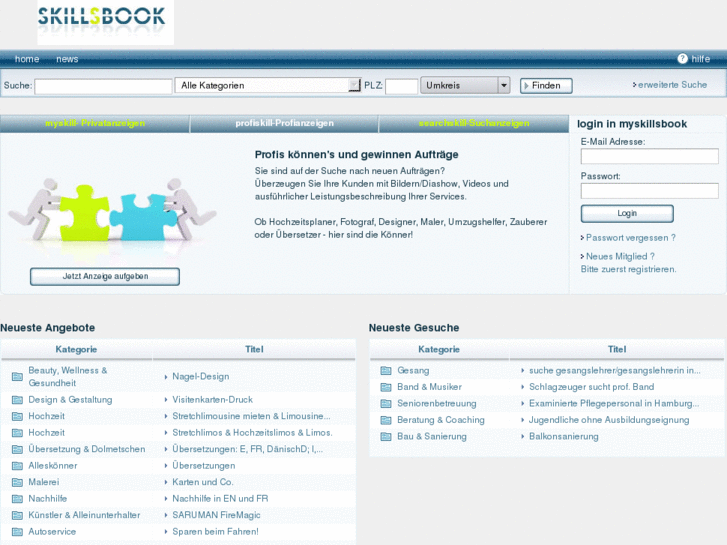Image resolution: width=727 pixels, height=545 pixels.
Task: Open Nachhilfe in EN und FR listing
Action: click(x=220, y=499)
